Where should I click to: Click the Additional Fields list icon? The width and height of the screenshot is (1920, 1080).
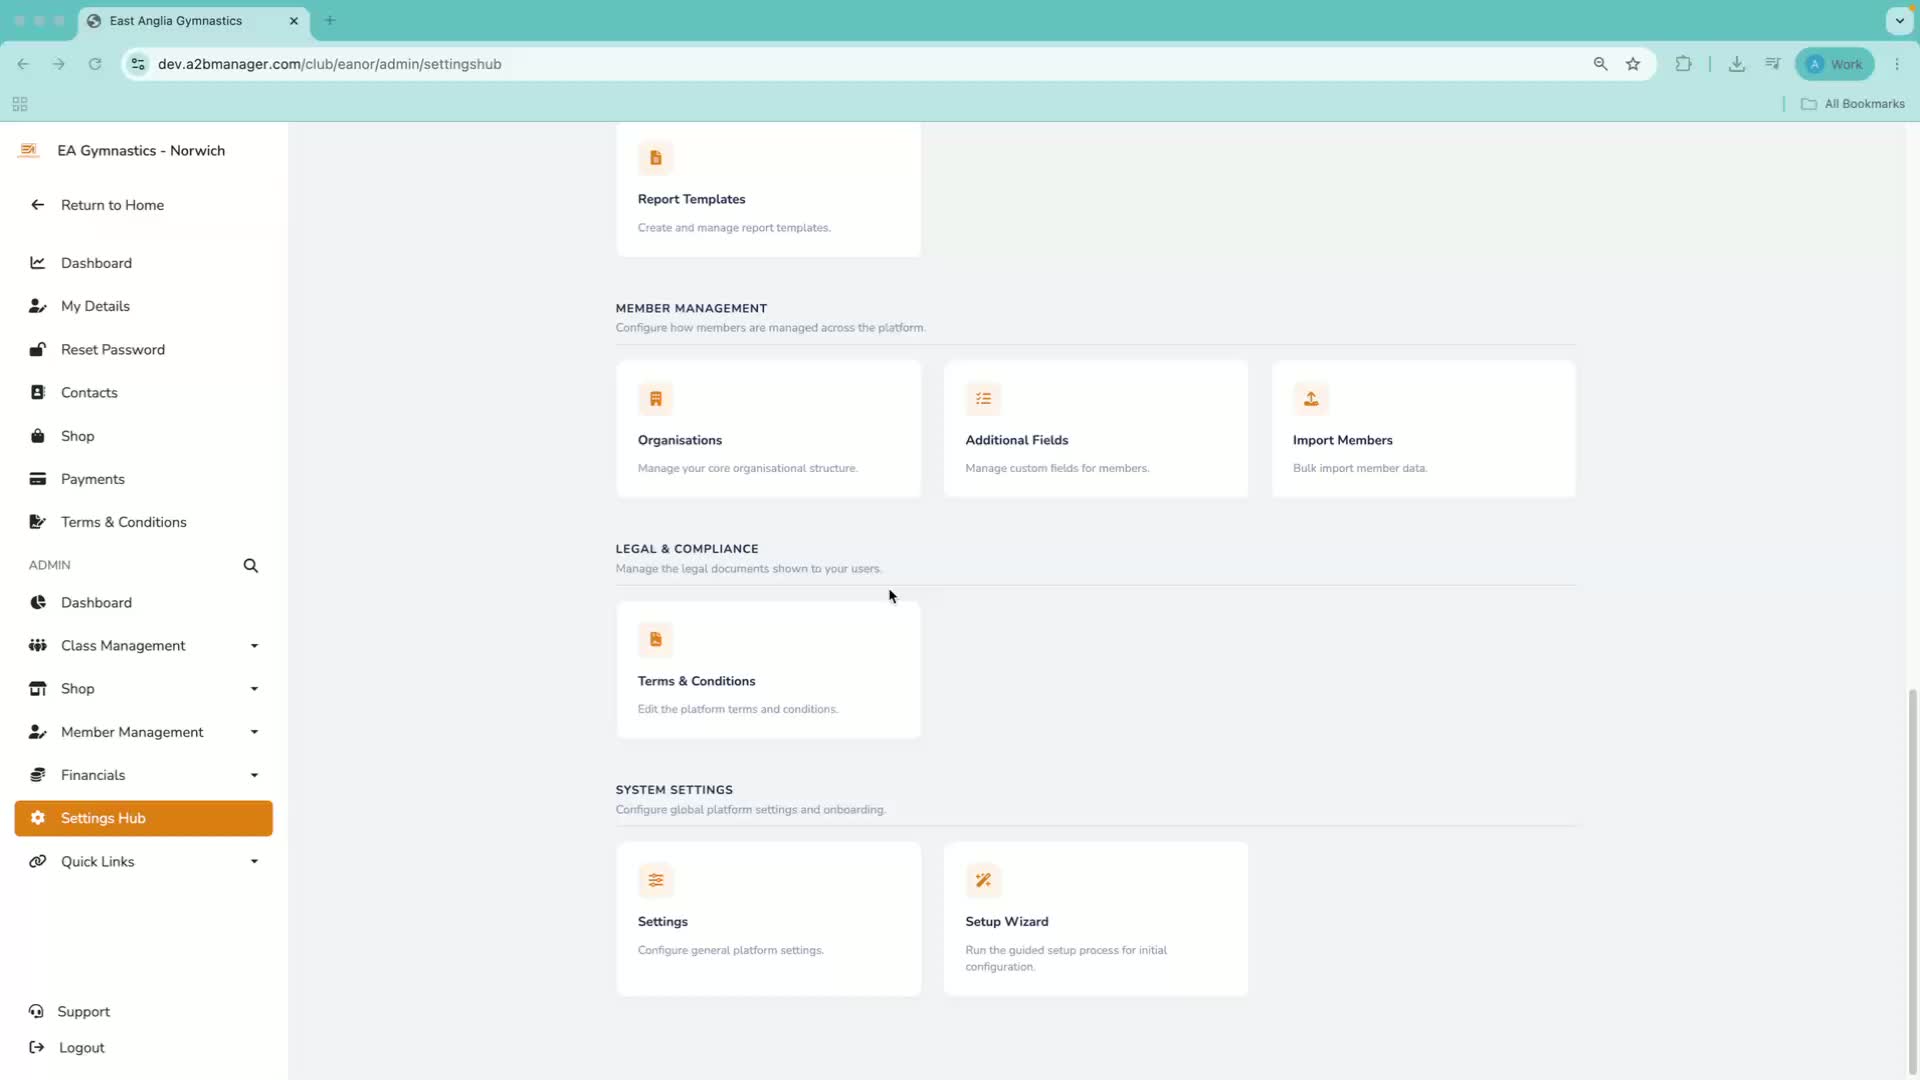tap(983, 399)
